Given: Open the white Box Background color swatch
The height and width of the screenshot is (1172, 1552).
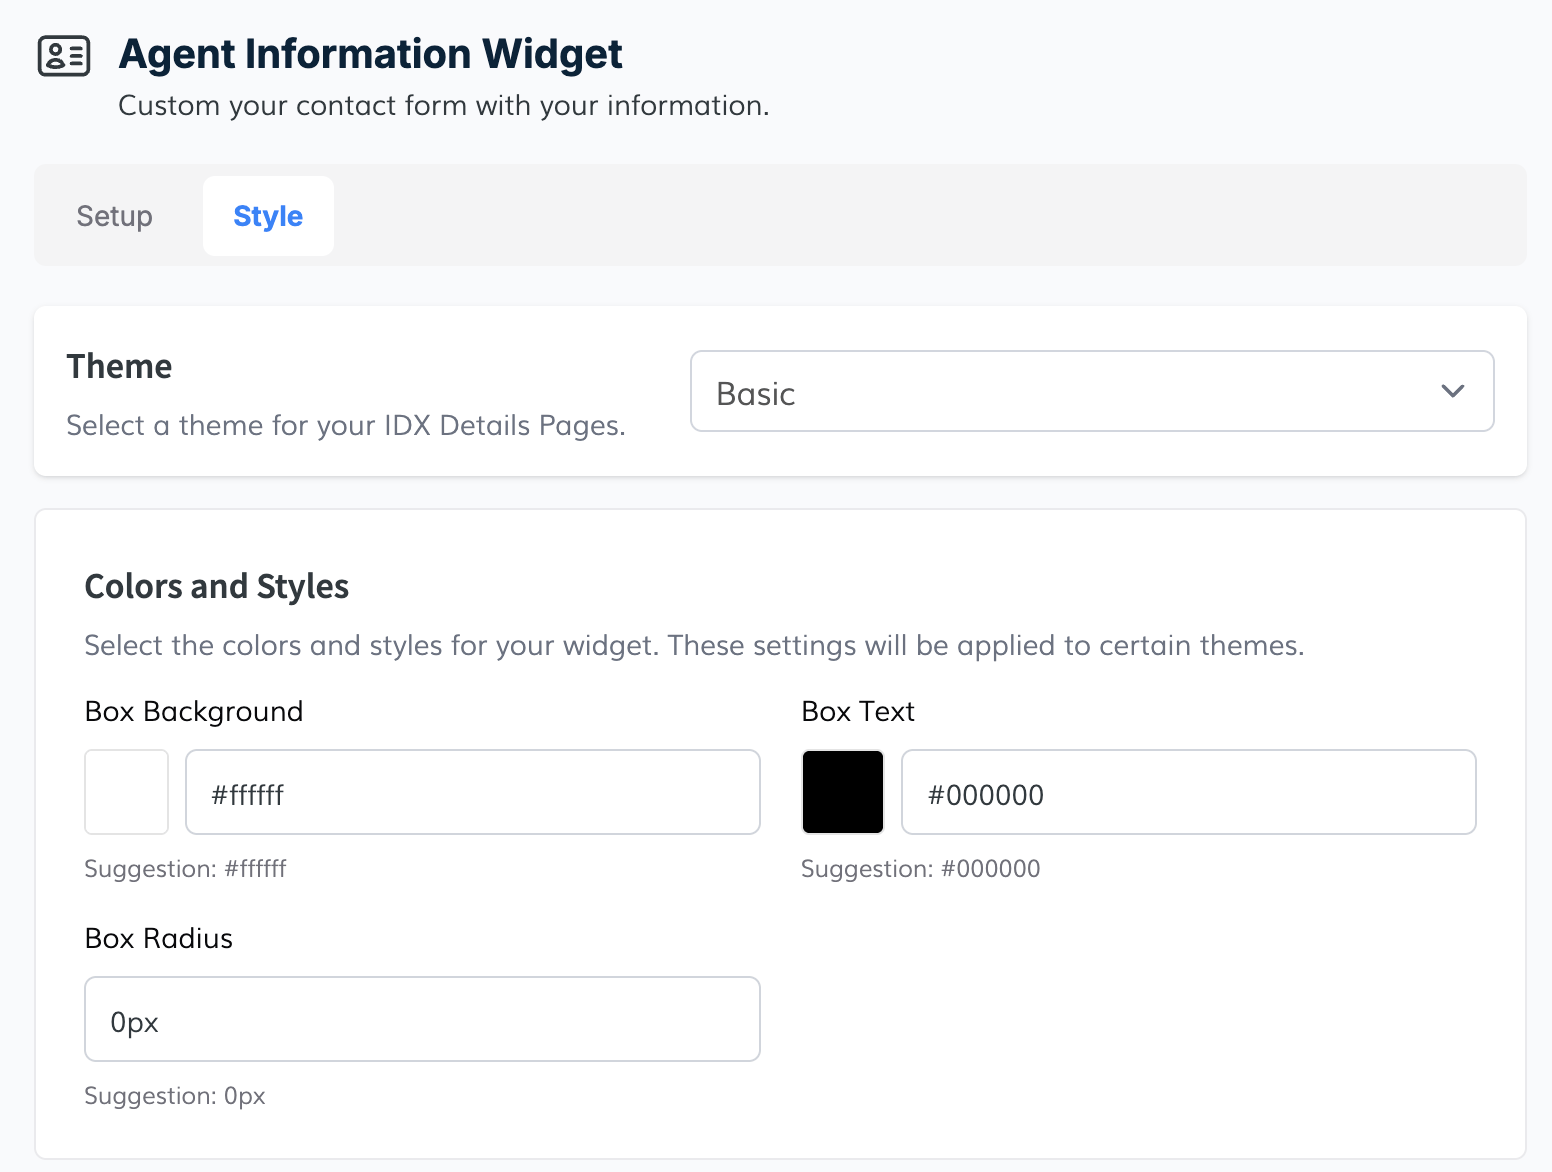Looking at the screenshot, I should 127,792.
